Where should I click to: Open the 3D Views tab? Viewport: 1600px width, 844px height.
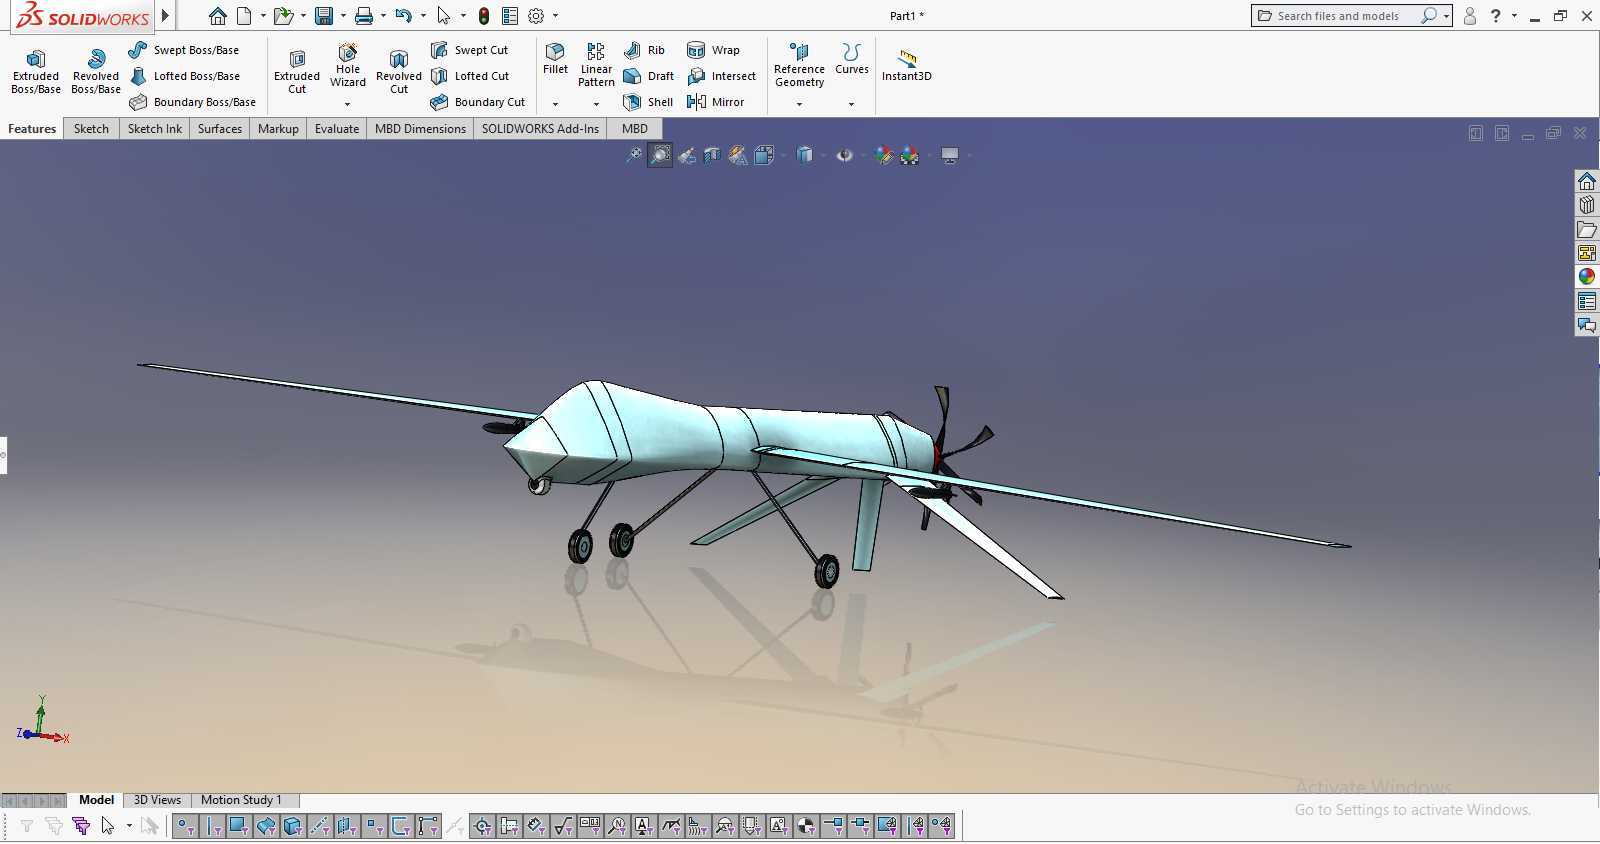pos(157,800)
